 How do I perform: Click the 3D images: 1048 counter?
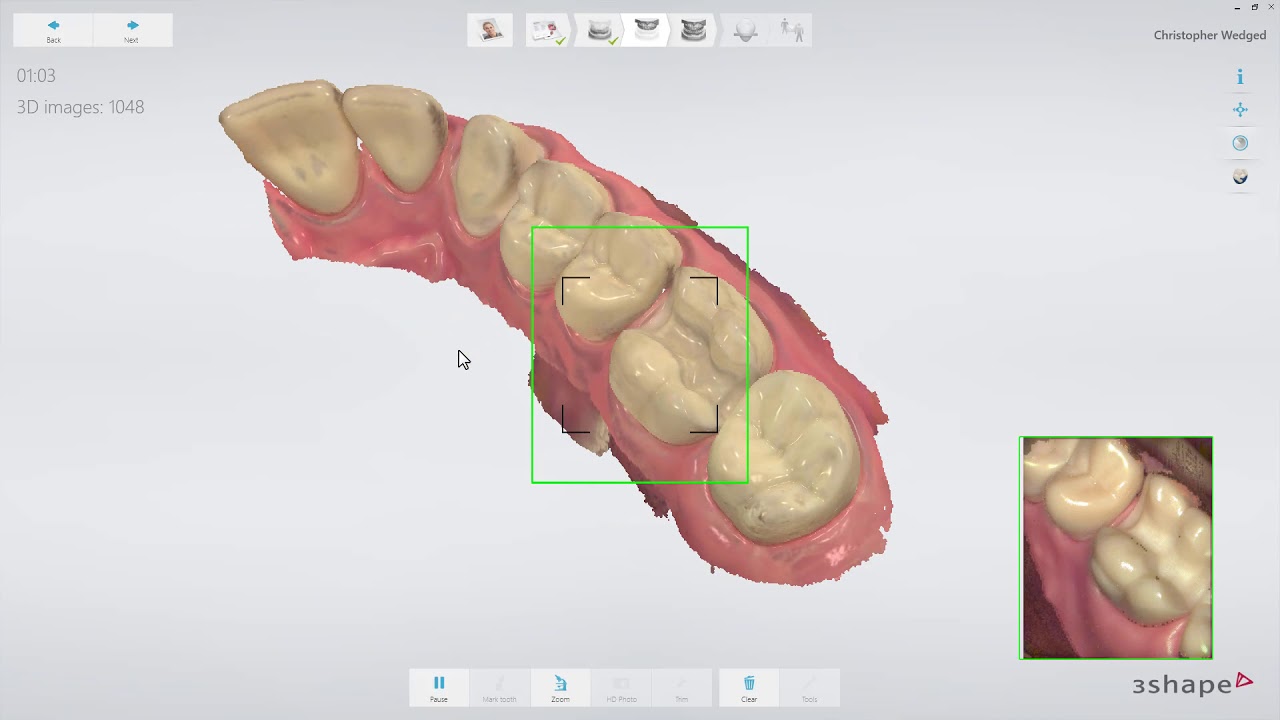pos(80,107)
